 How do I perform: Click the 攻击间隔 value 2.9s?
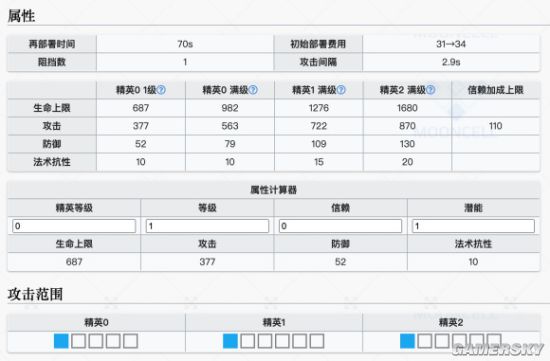pyautogui.click(x=451, y=62)
